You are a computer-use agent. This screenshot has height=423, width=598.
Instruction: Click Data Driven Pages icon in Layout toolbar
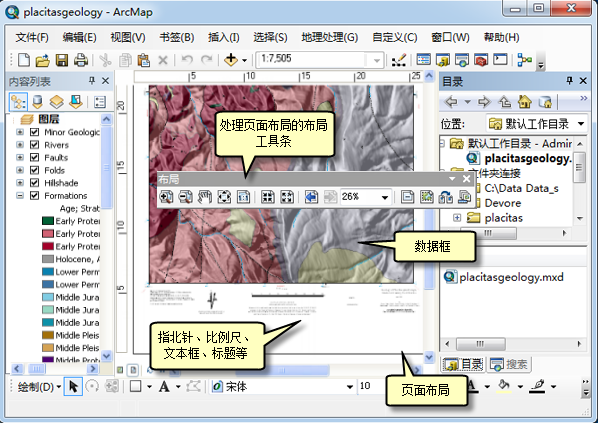point(465,197)
